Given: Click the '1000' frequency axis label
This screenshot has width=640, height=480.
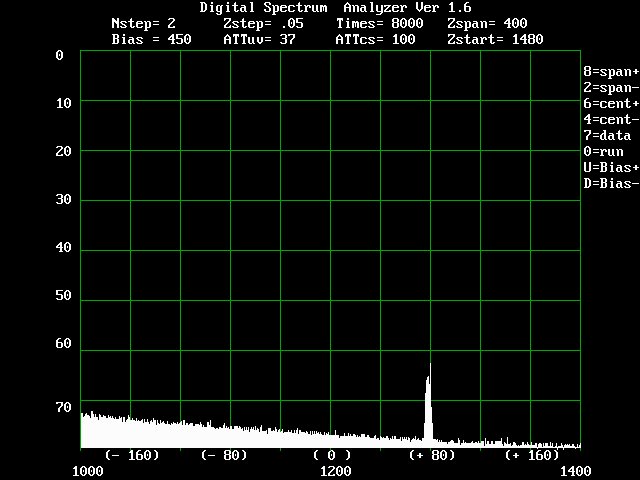Looking at the screenshot, I should pos(88,471).
